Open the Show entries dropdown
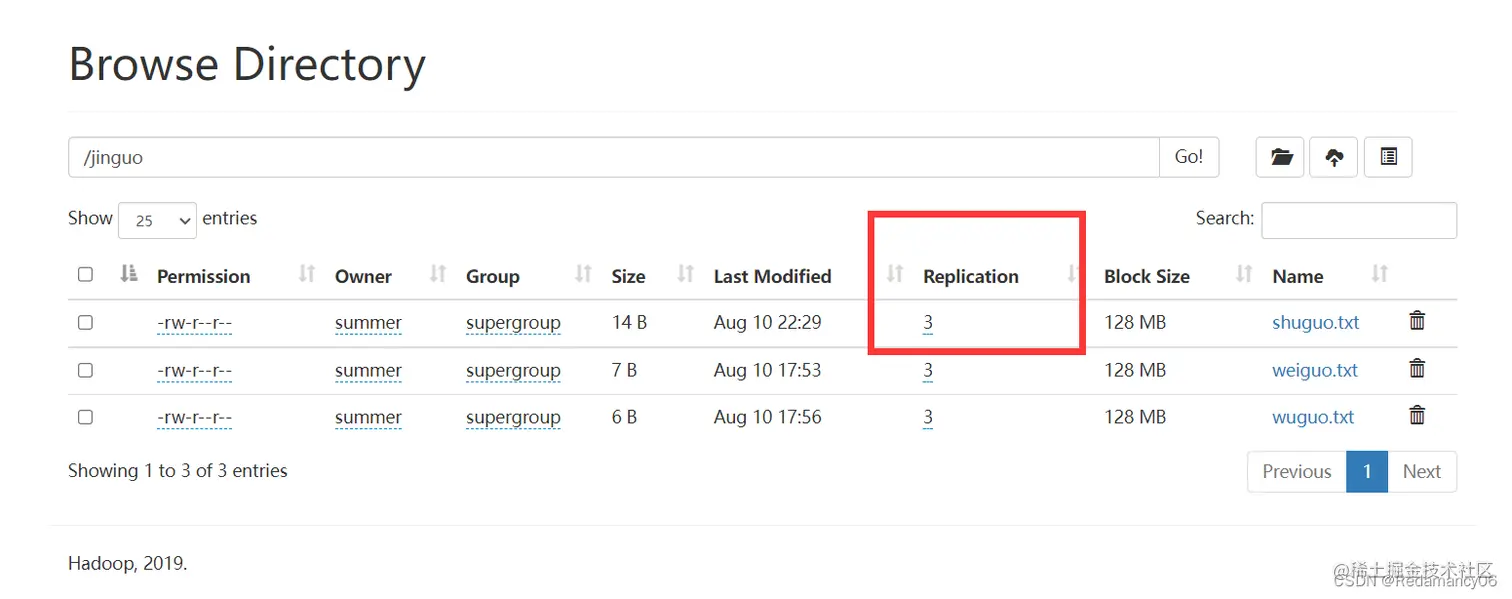1512x599 pixels. pos(157,221)
